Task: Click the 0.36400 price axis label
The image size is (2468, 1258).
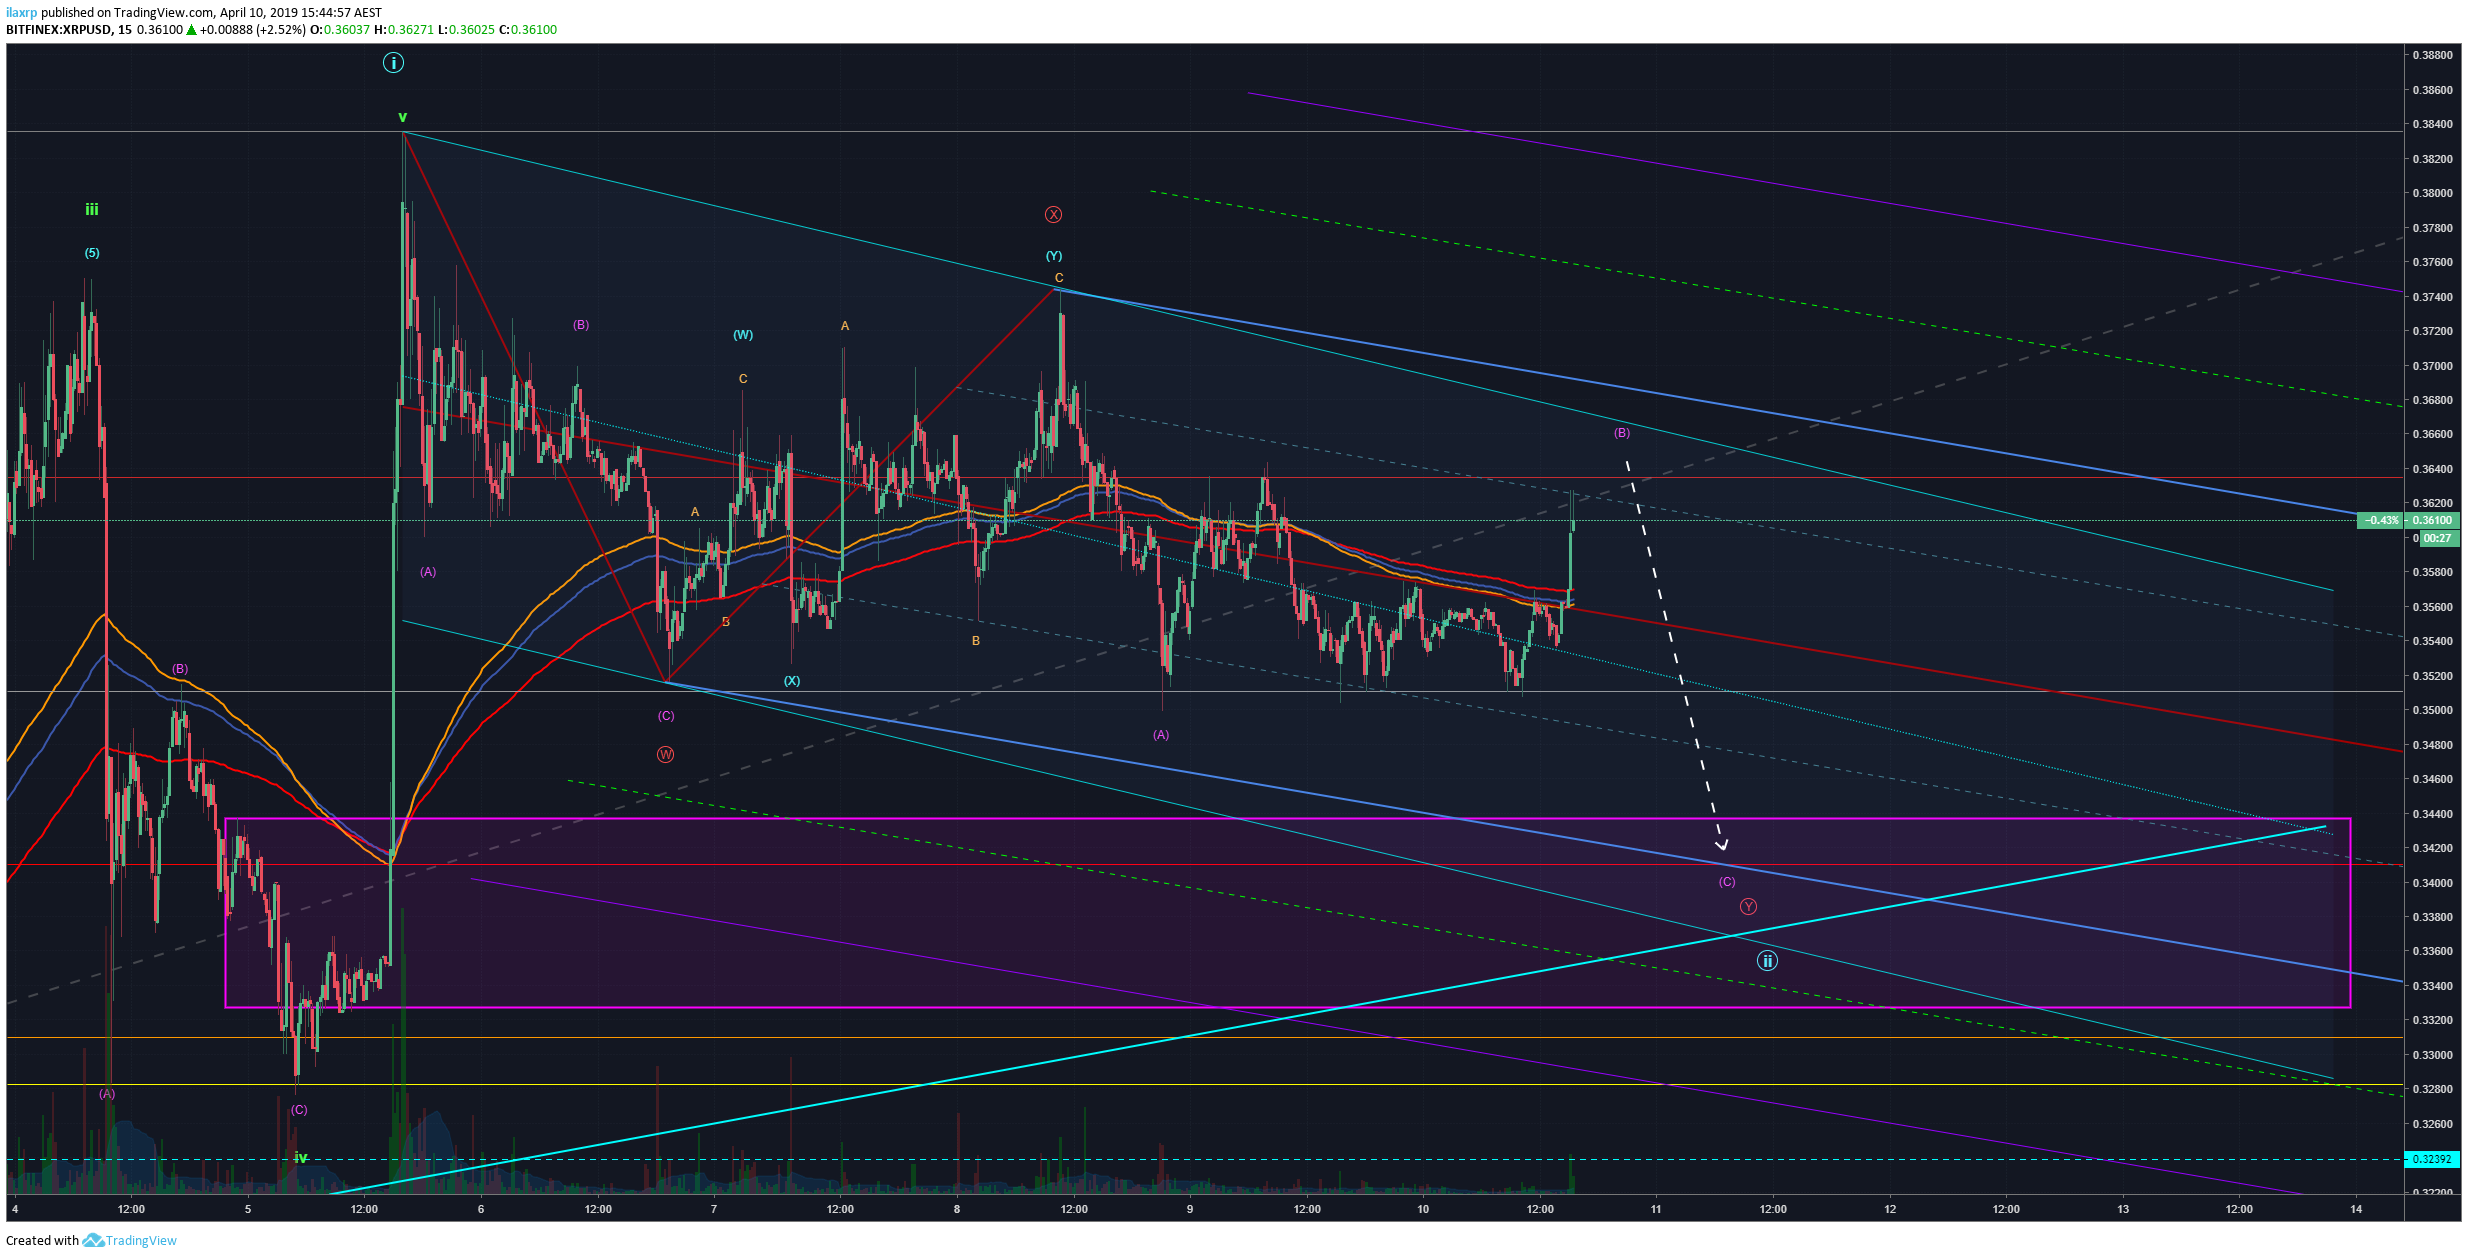Action: (2433, 469)
